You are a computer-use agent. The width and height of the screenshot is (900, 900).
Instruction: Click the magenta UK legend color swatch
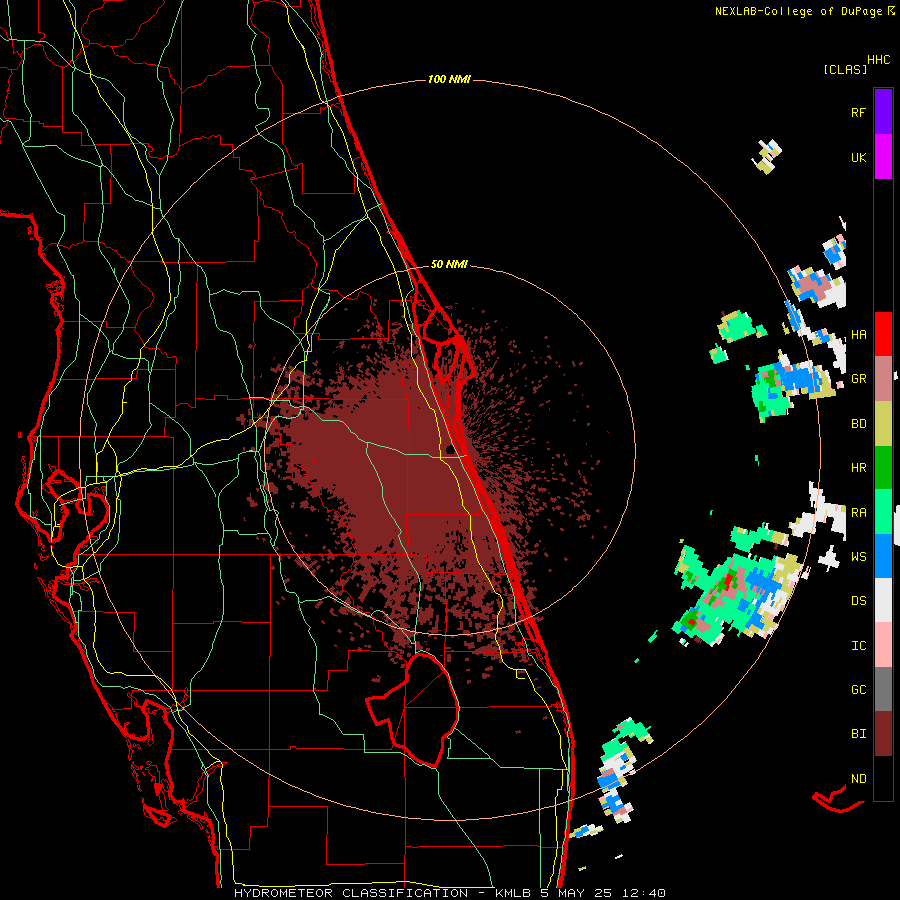point(883,157)
